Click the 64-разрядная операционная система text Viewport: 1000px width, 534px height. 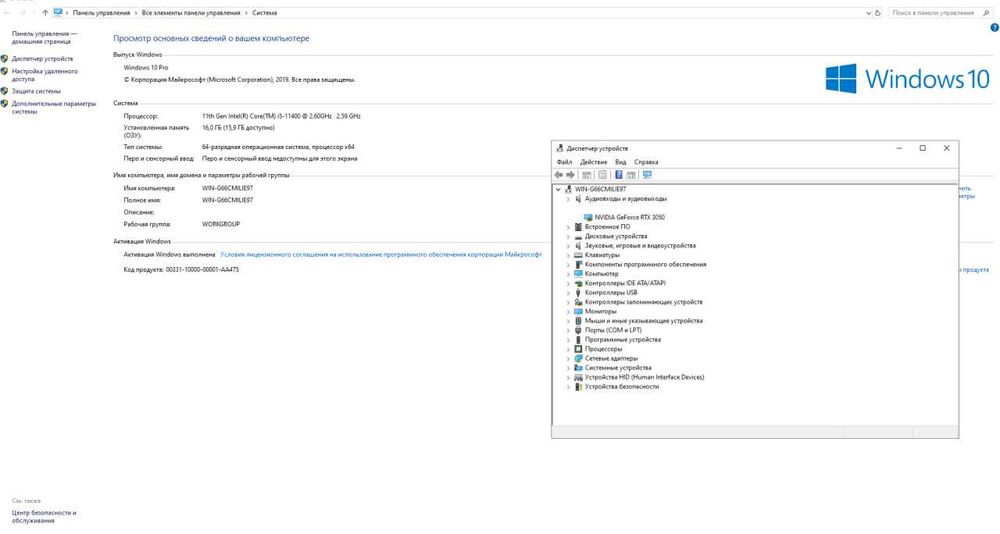pyautogui.click(x=278, y=147)
